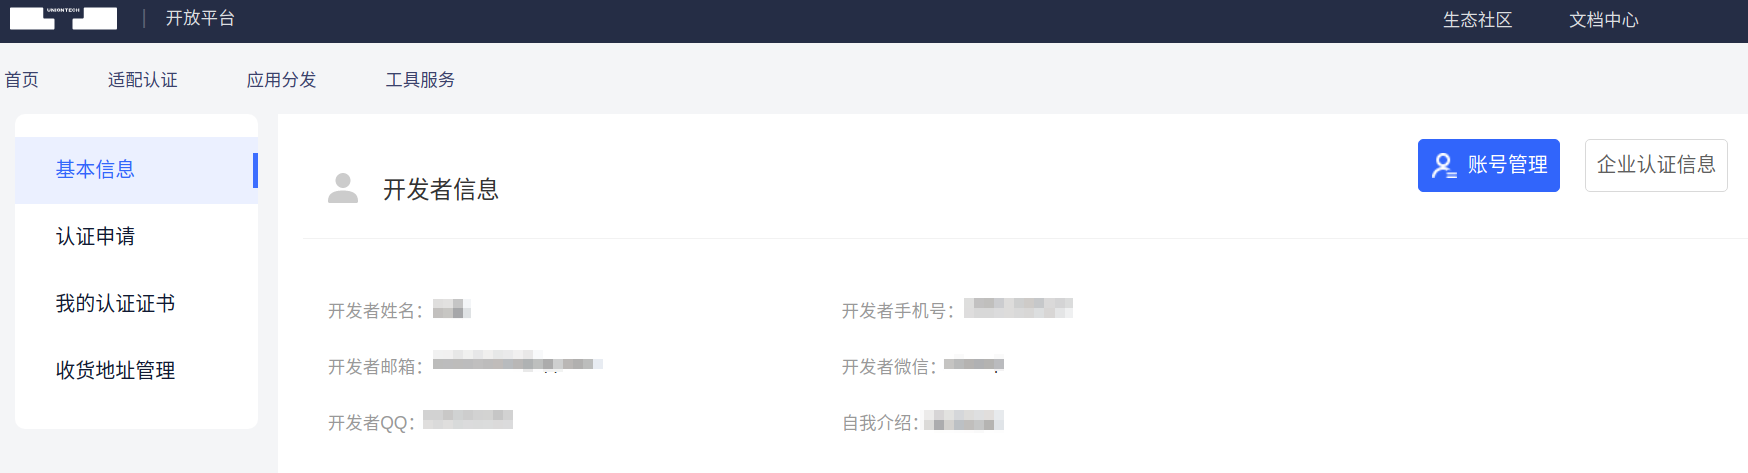Viewport: 1748px width, 473px height.
Task: Go to 首页 home tab
Action: (x=22, y=80)
